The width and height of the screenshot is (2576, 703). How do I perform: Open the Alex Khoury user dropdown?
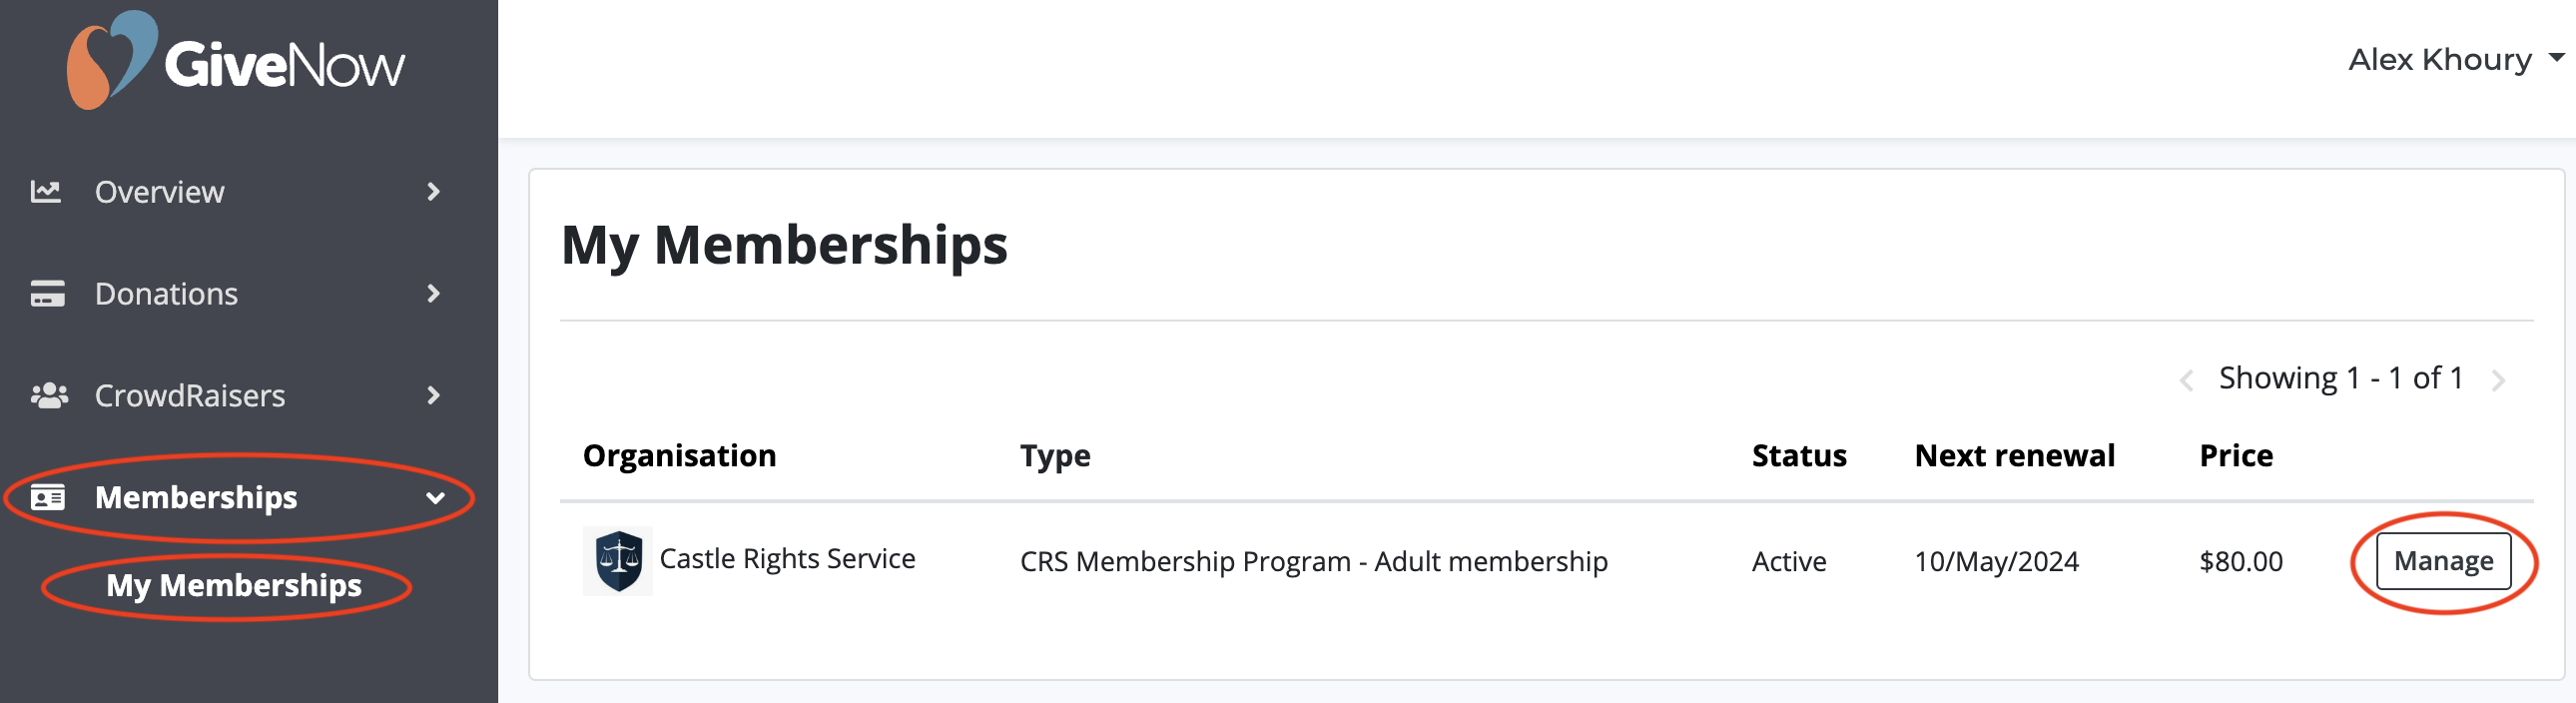point(2455,60)
